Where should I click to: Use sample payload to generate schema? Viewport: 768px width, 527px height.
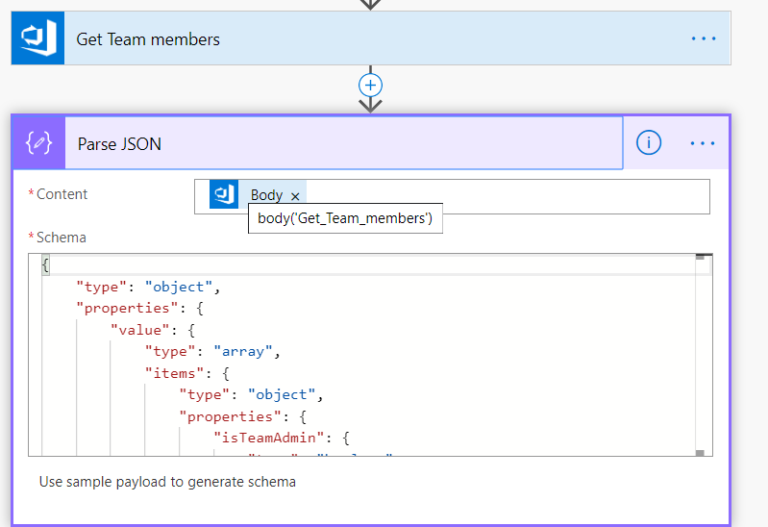pyautogui.click(x=167, y=482)
